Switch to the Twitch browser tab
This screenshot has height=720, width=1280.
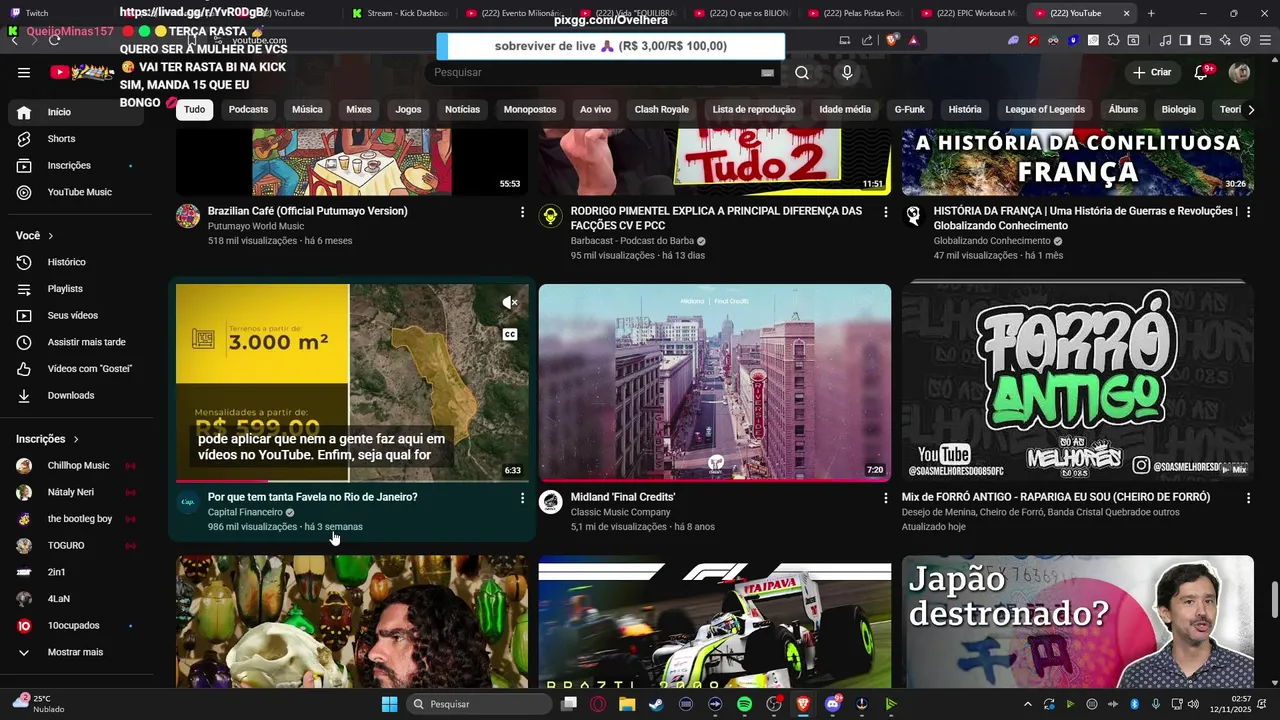[x=60, y=13]
